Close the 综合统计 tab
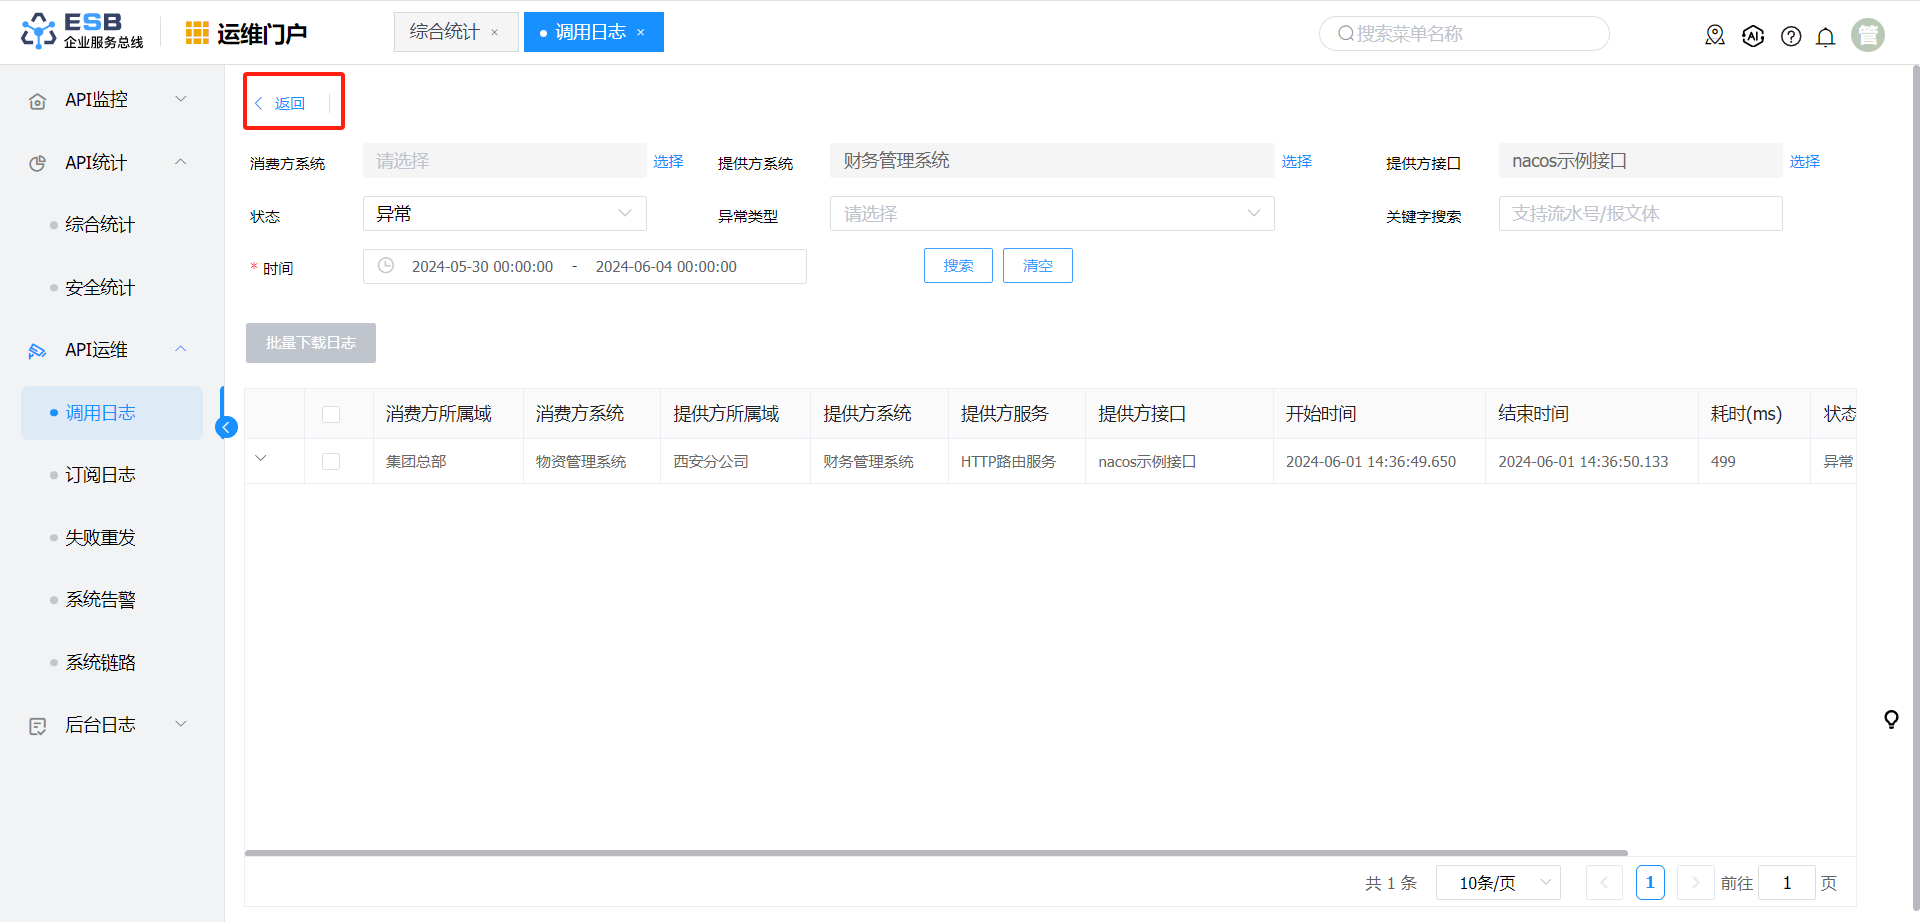 494,33
